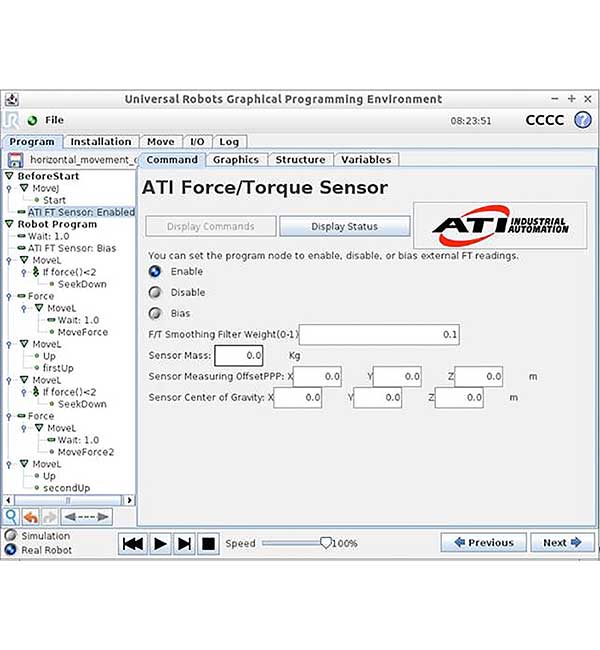Screen dimensions: 600x650
Task: Step forward one program node
Action: click(x=184, y=543)
